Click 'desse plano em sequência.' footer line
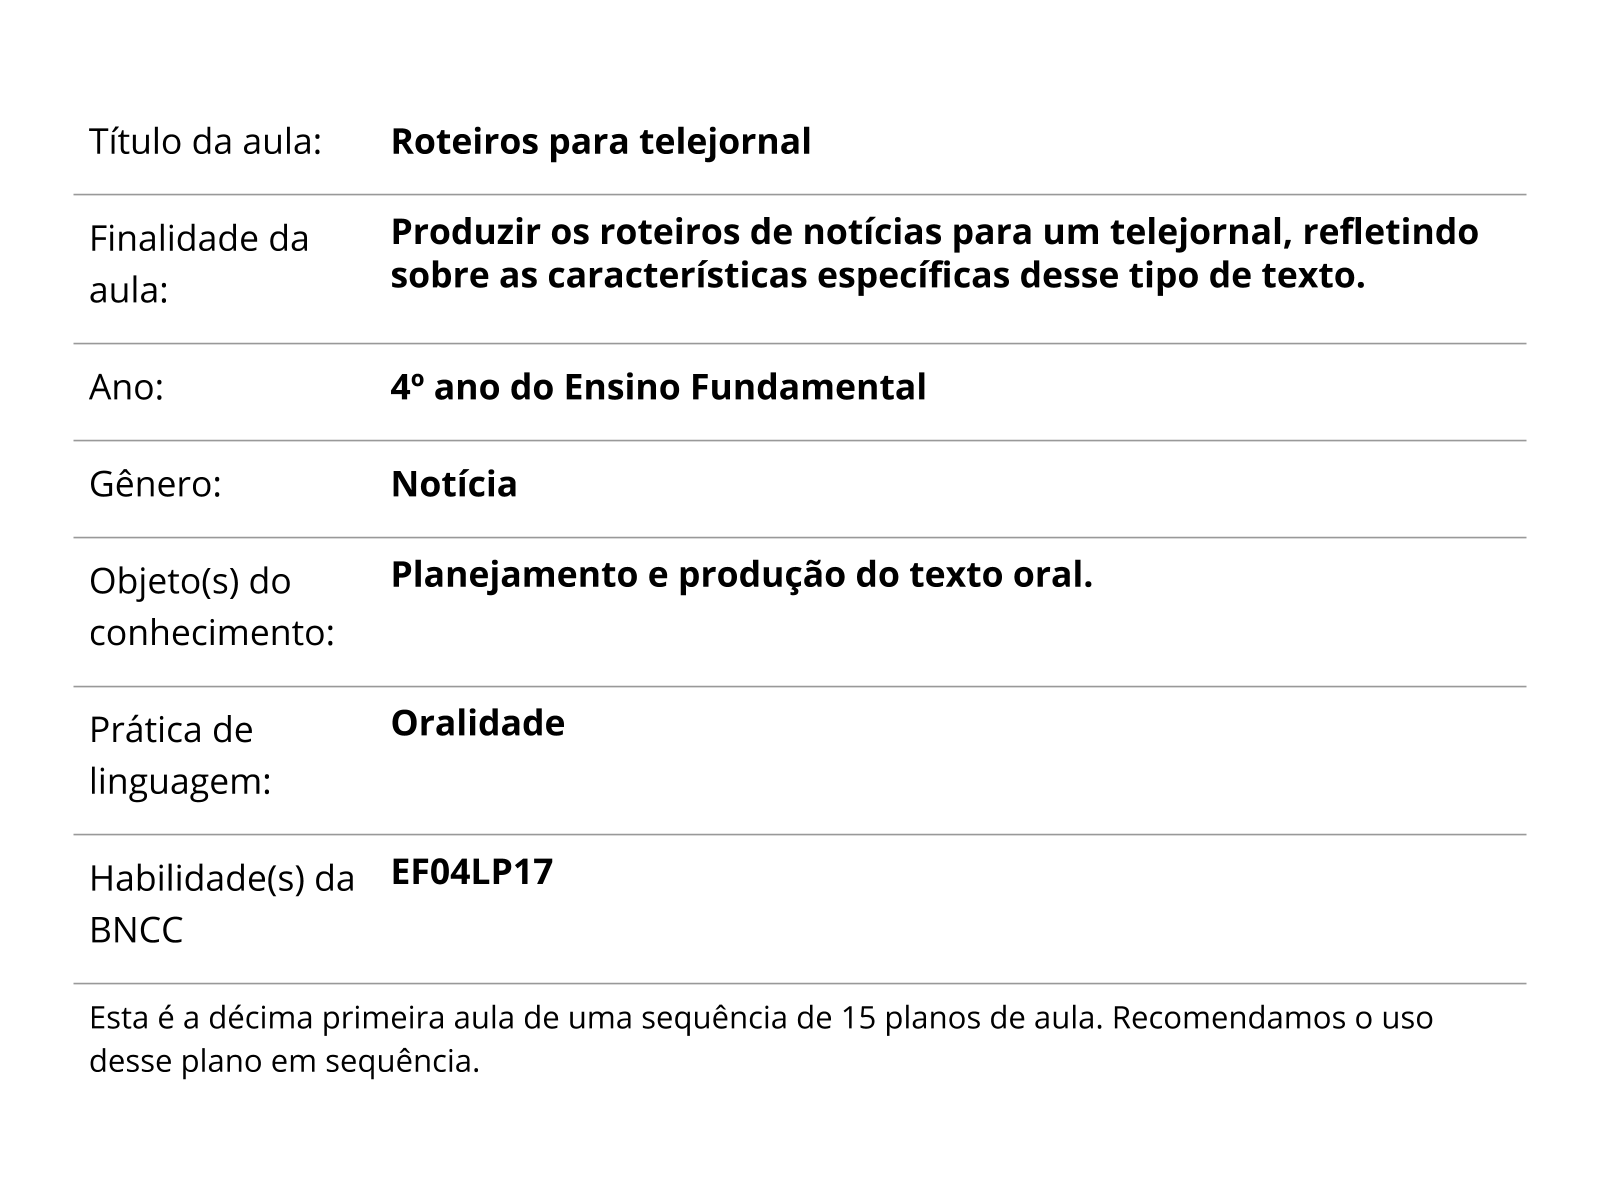1600x1200 pixels. pos(285,1061)
